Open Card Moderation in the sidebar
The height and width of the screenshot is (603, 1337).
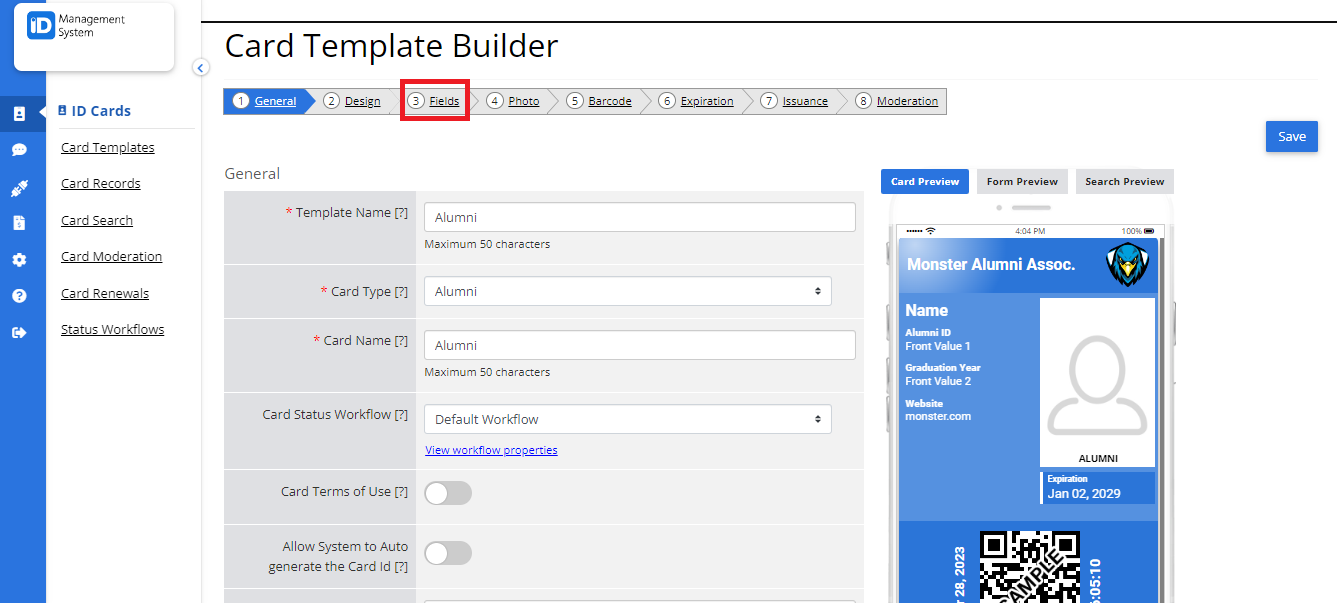(111, 256)
